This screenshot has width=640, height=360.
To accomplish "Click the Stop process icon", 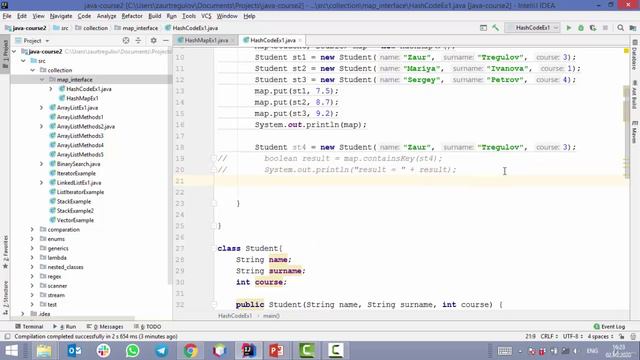I will coord(605,28).
